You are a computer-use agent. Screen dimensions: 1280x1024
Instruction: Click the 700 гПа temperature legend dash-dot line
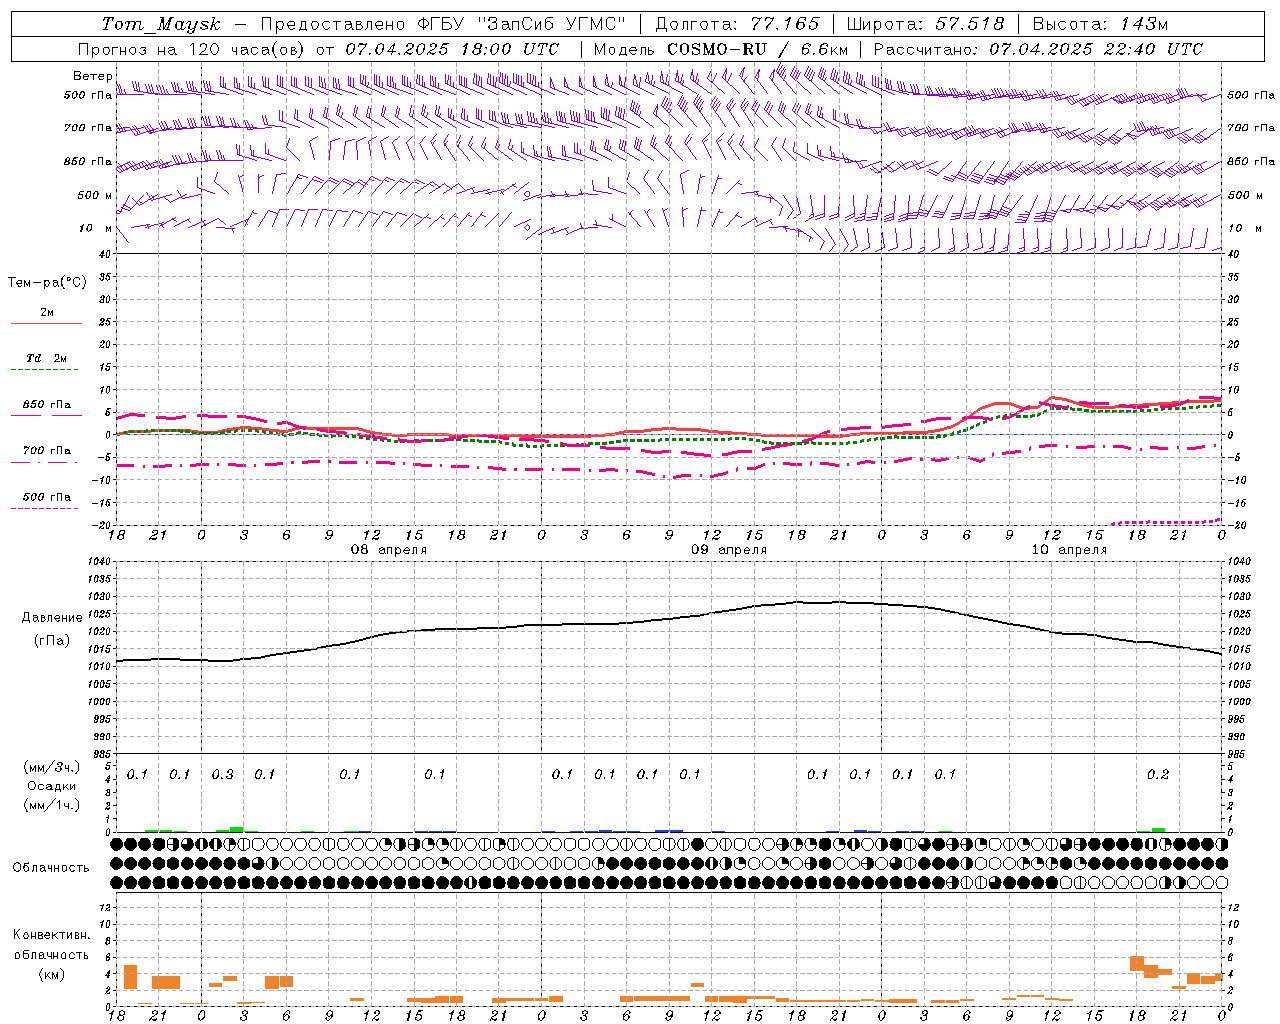point(45,463)
